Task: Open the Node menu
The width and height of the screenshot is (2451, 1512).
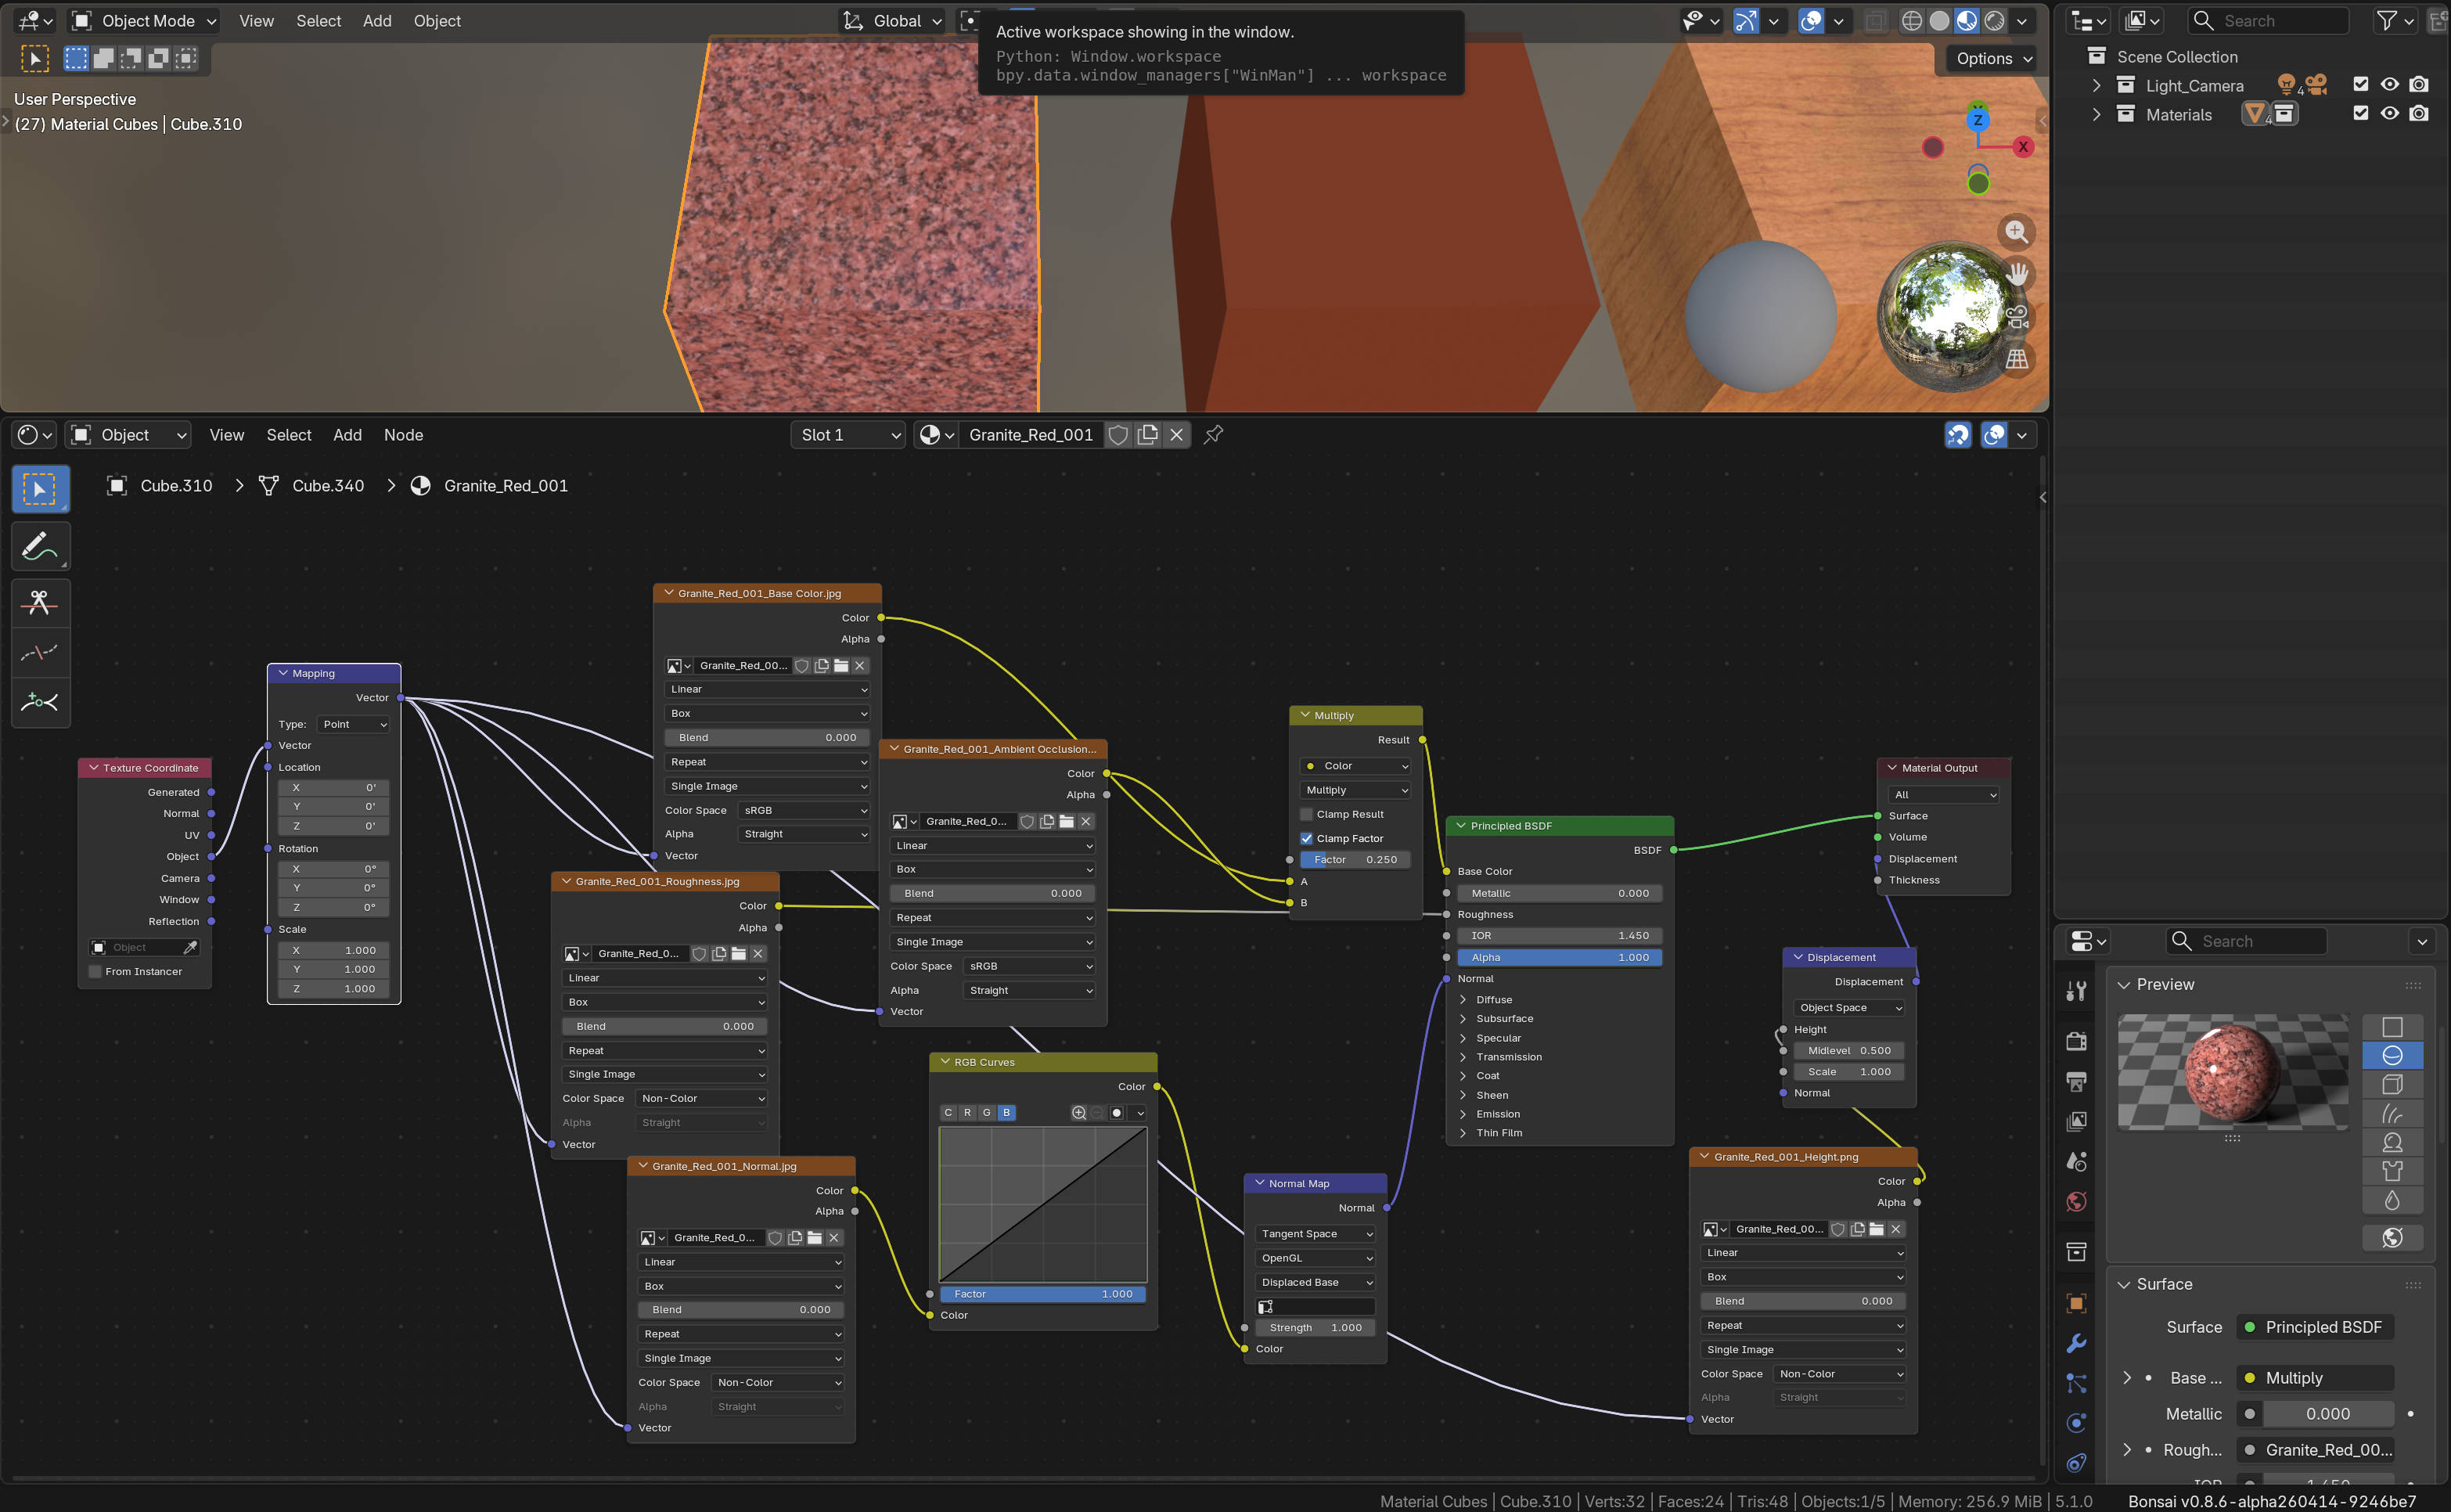Action: [x=403, y=435]
